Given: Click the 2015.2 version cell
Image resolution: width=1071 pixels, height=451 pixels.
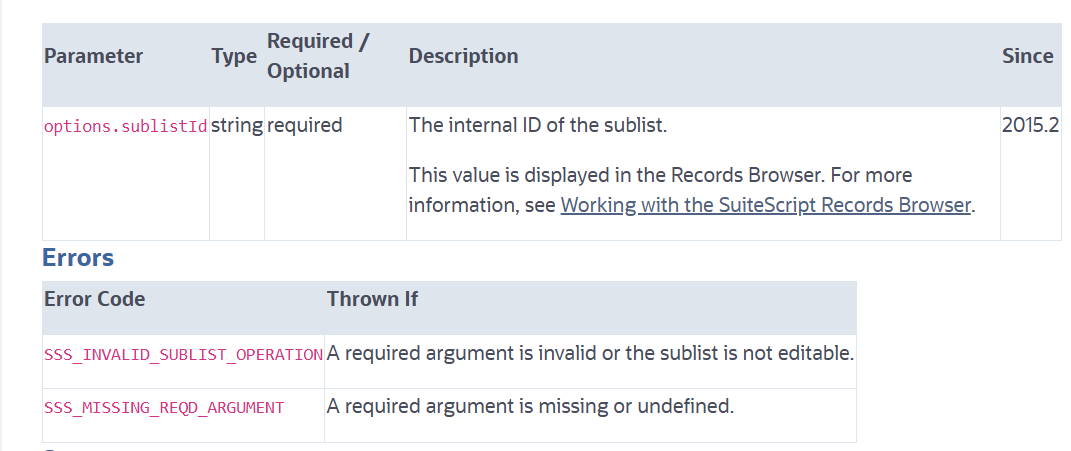Looking at the screenshot, I should click(x=1030, y=126).
